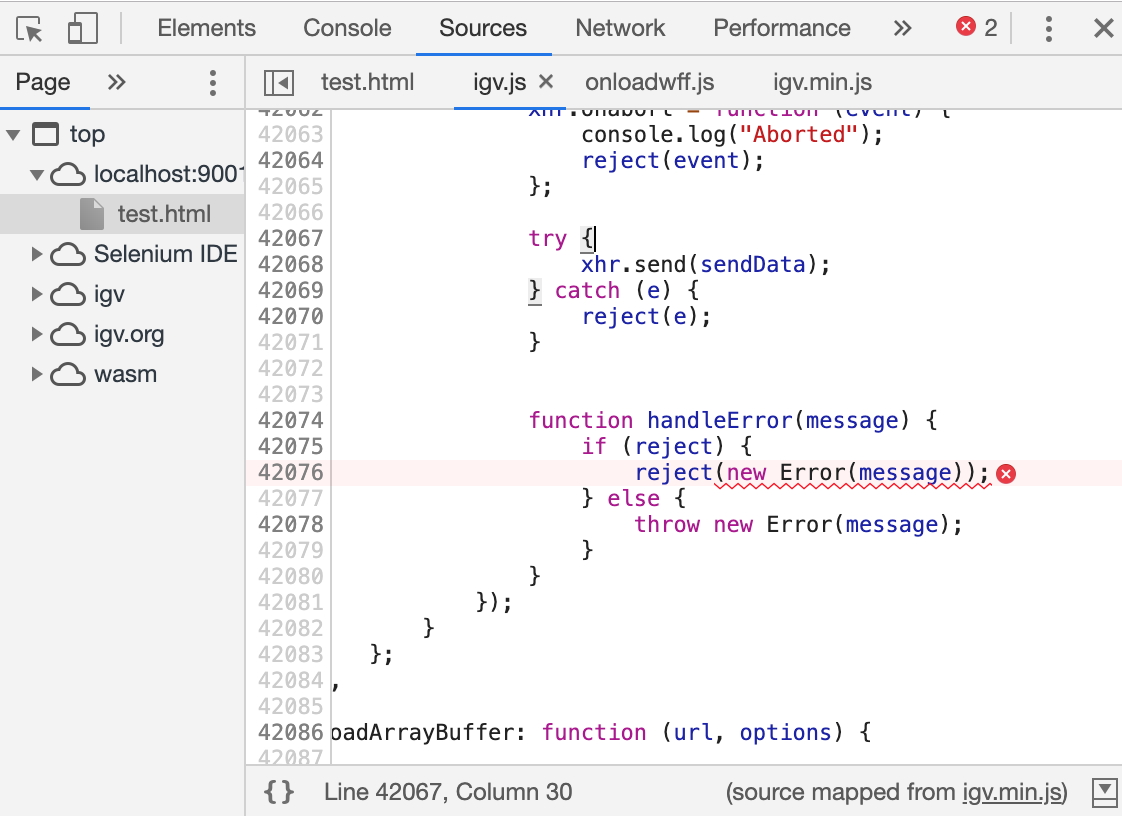Open the 2-errors counter badge
Screen dimensions: 1122x816
tap(972, 28)
